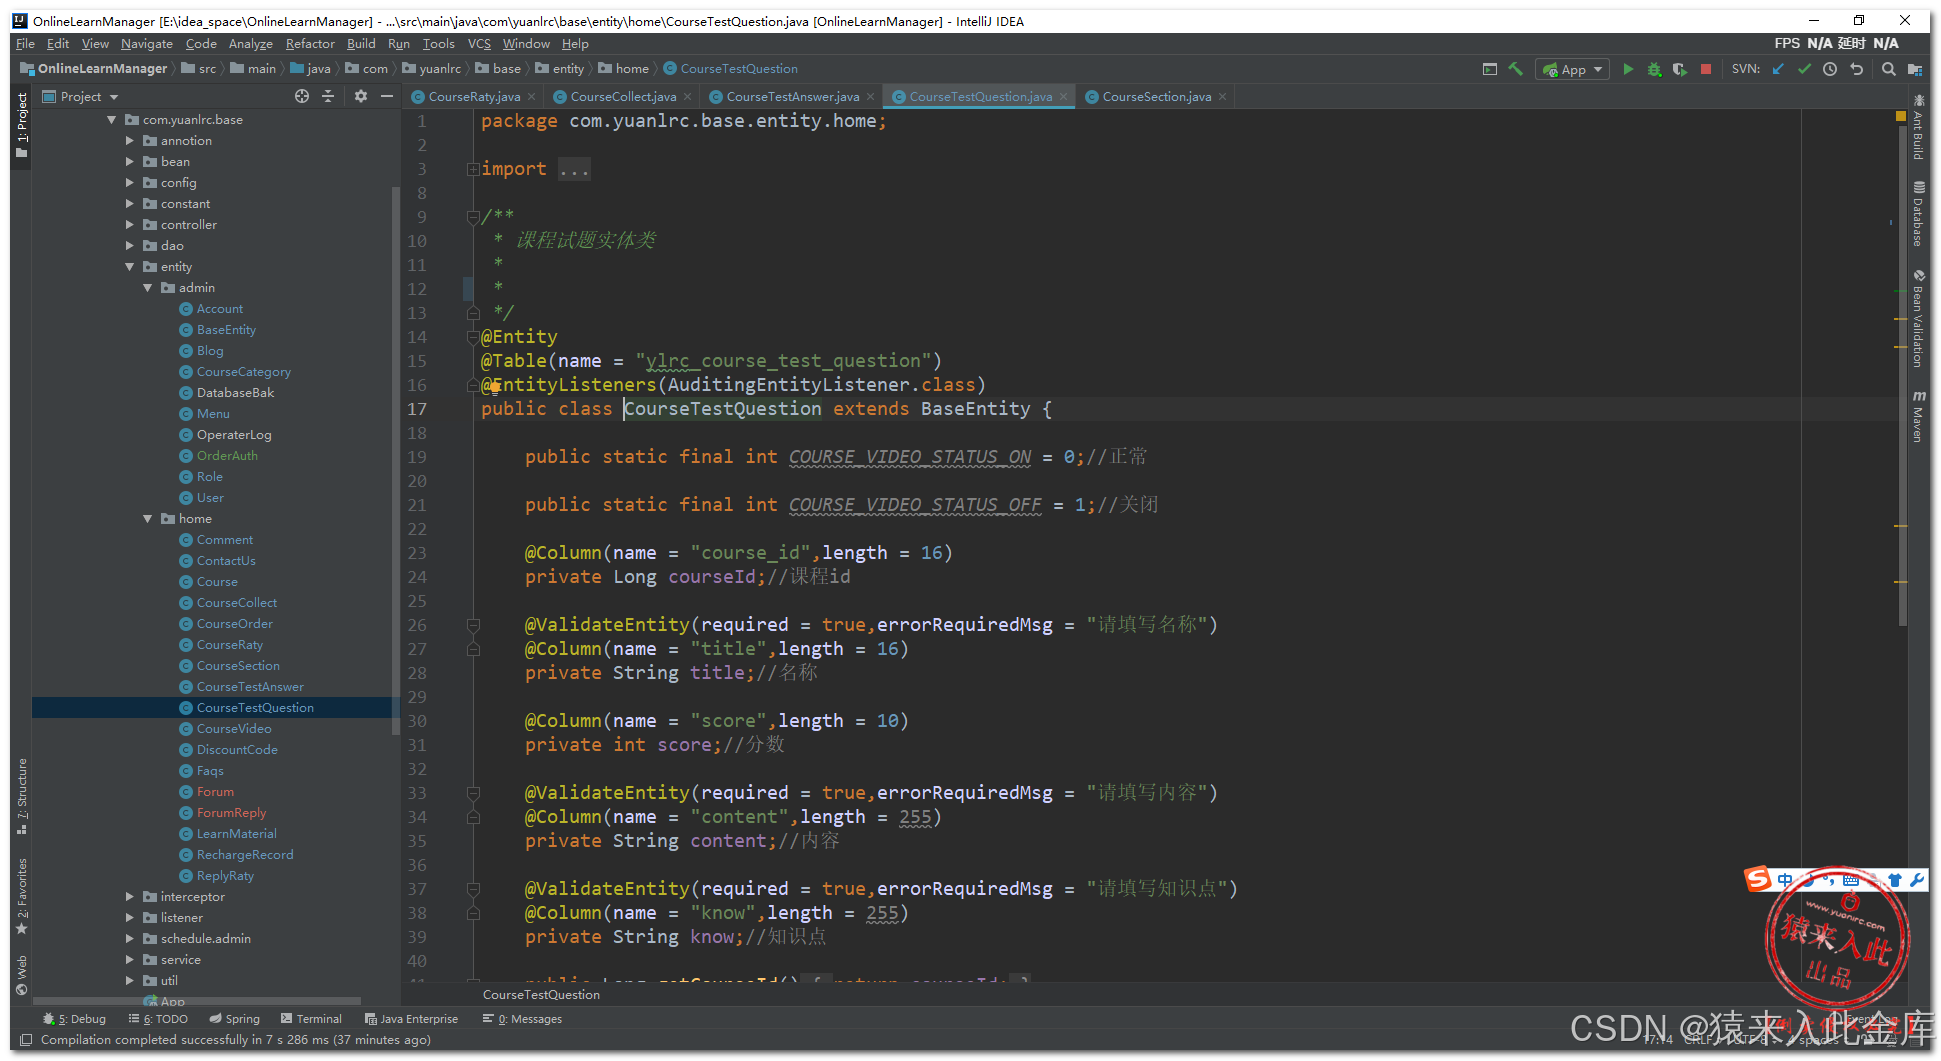The image size is (1941, 1061).
Task: Collapse the entity package
Action: 129,267
